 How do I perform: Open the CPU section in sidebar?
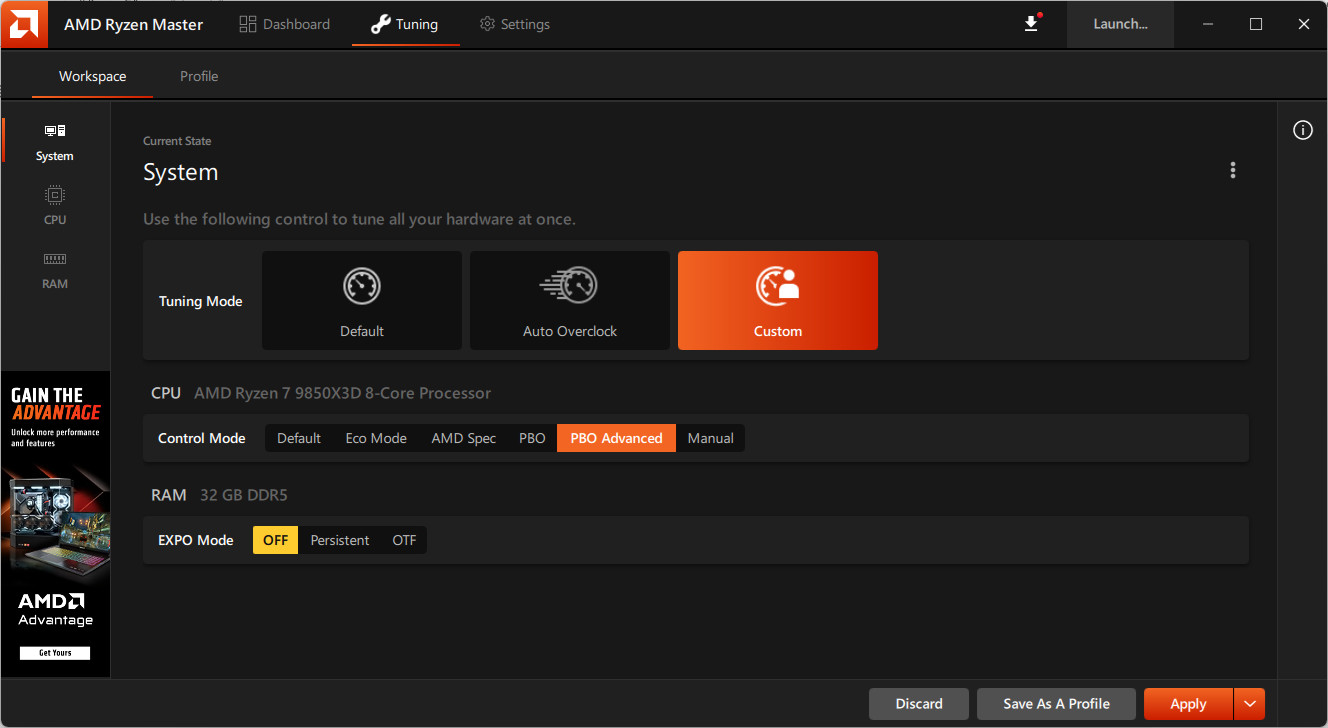(55, 206)
